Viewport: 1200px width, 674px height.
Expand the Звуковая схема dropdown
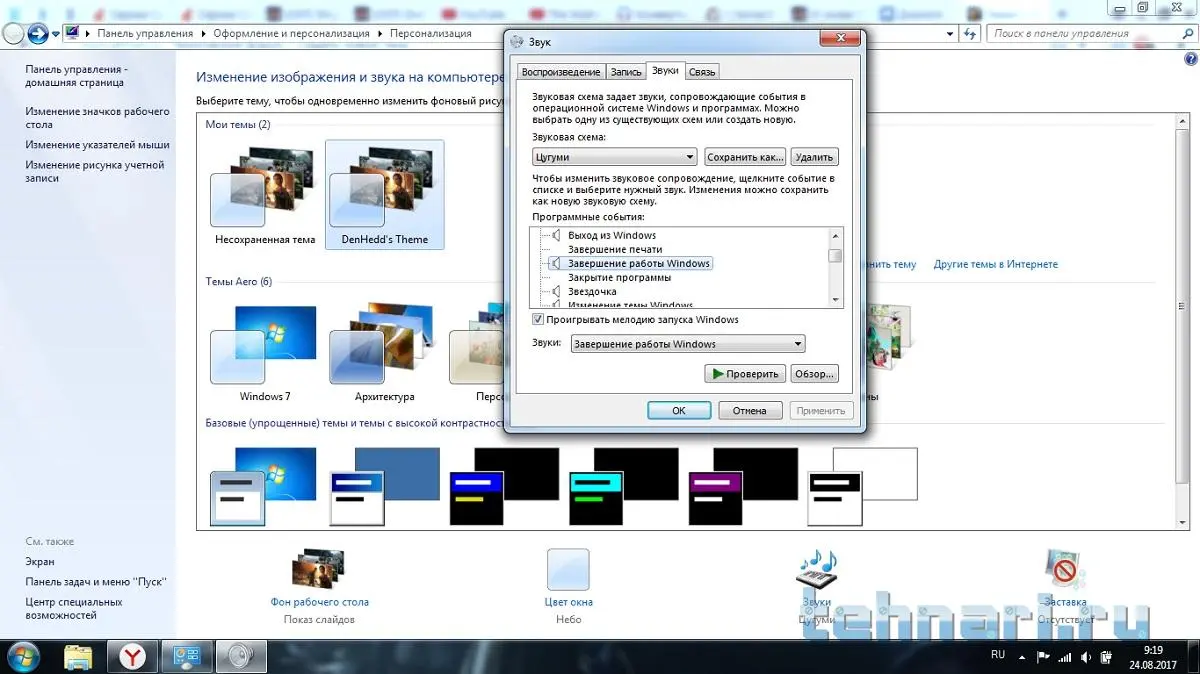615,157
